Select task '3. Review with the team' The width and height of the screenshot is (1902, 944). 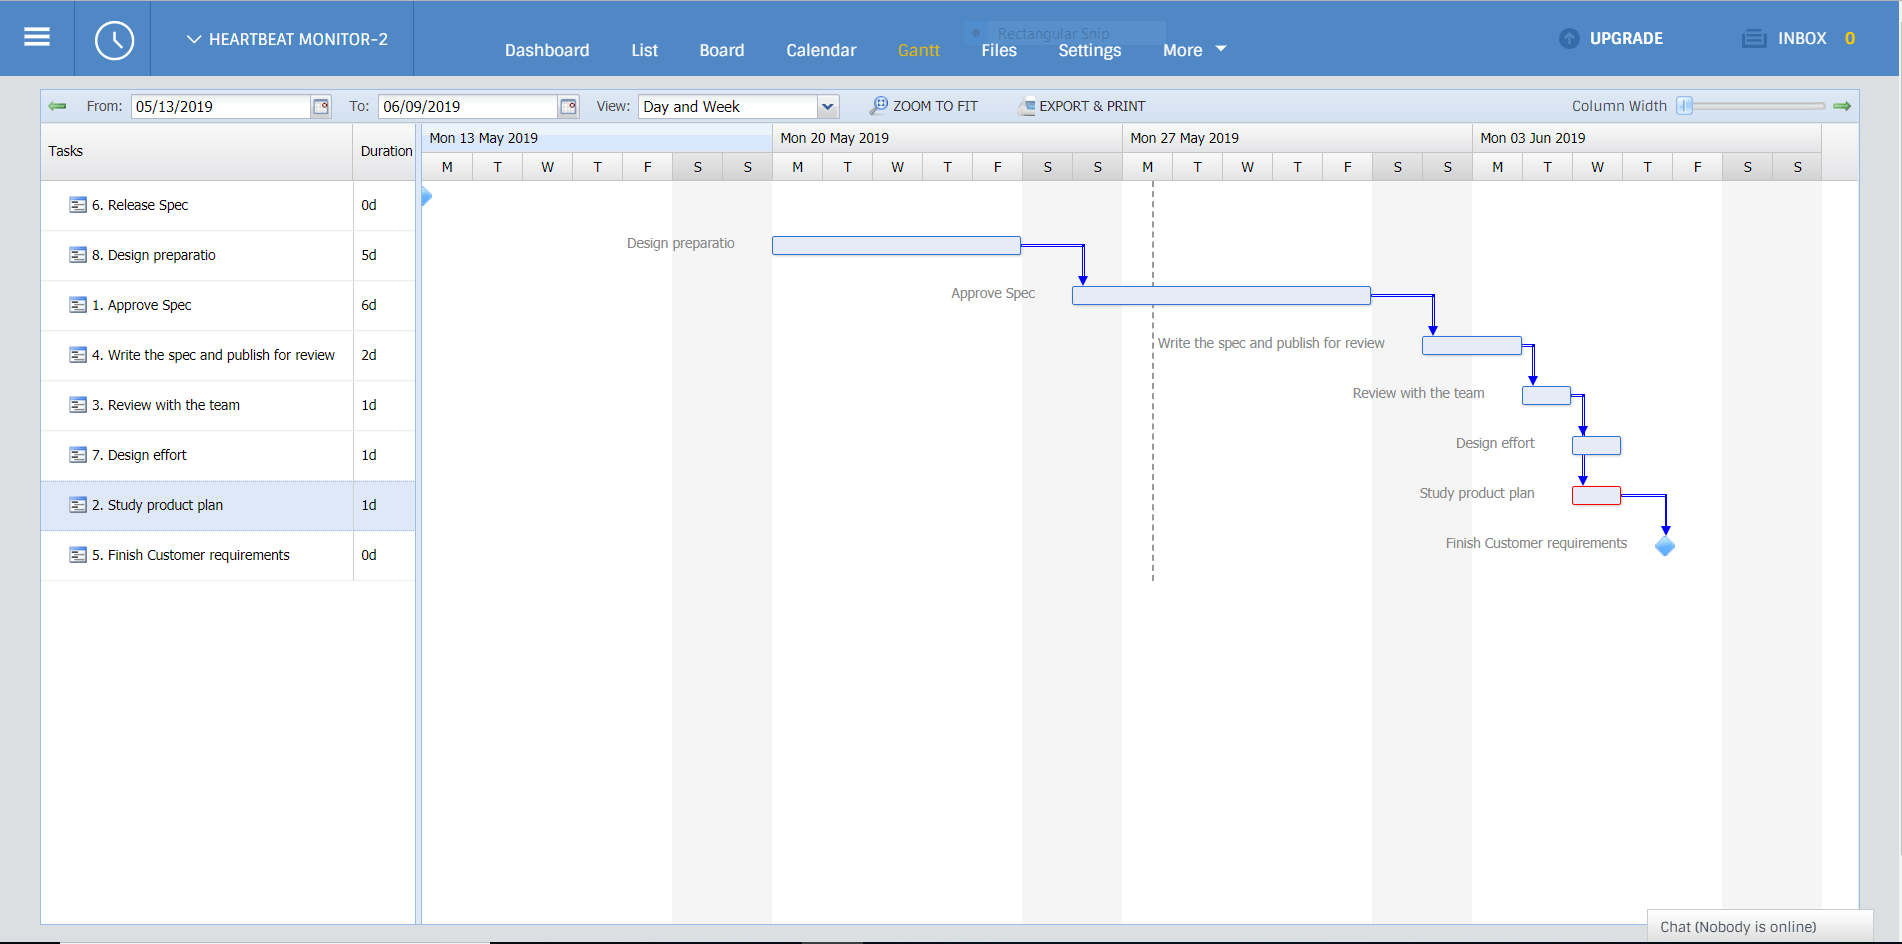tap(166, 405)
